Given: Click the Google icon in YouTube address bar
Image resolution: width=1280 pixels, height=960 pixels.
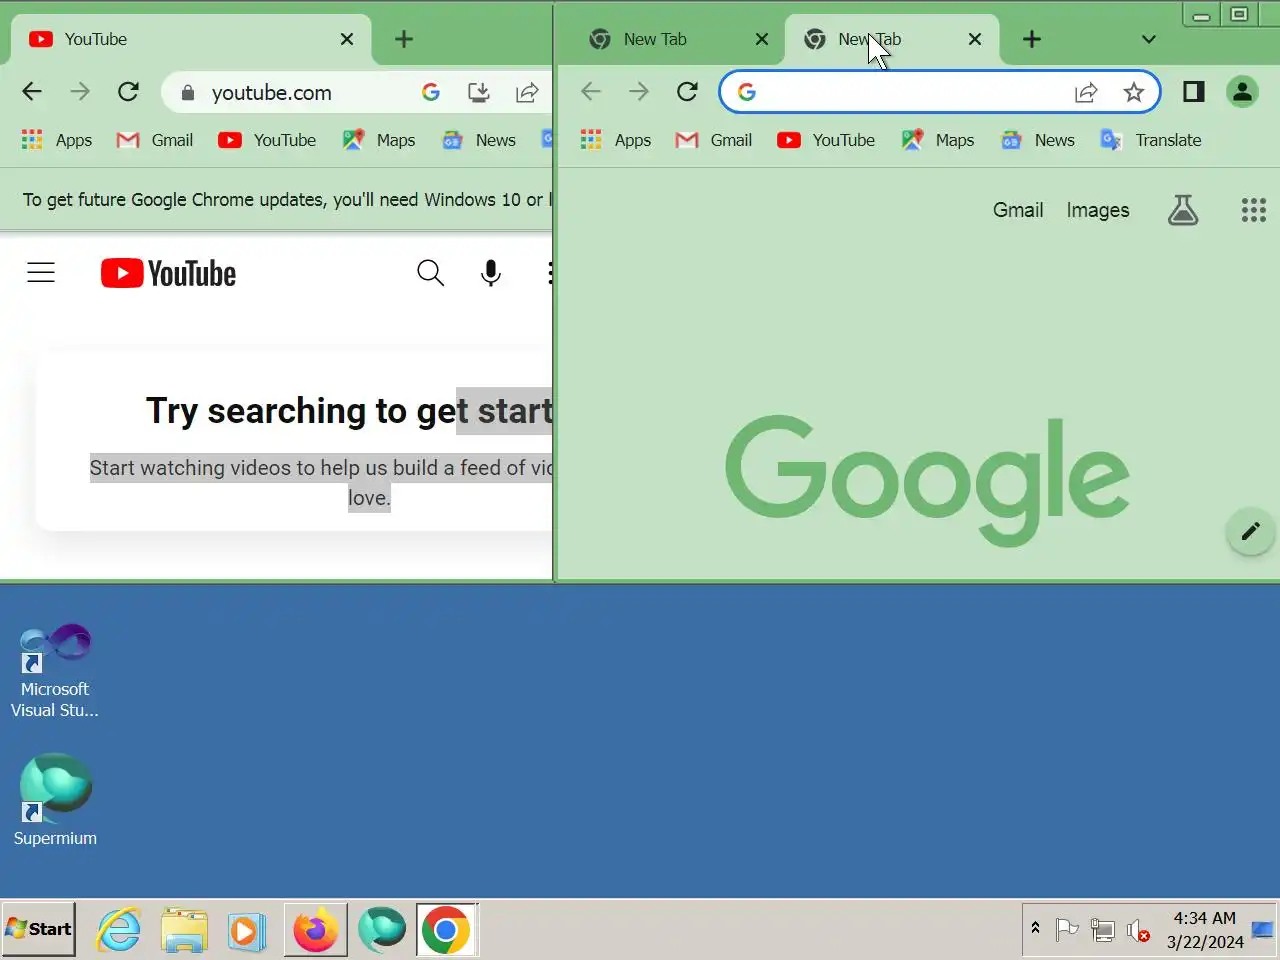Looking at the screenshot, I should pyautogui.click(x=431, y=92).
